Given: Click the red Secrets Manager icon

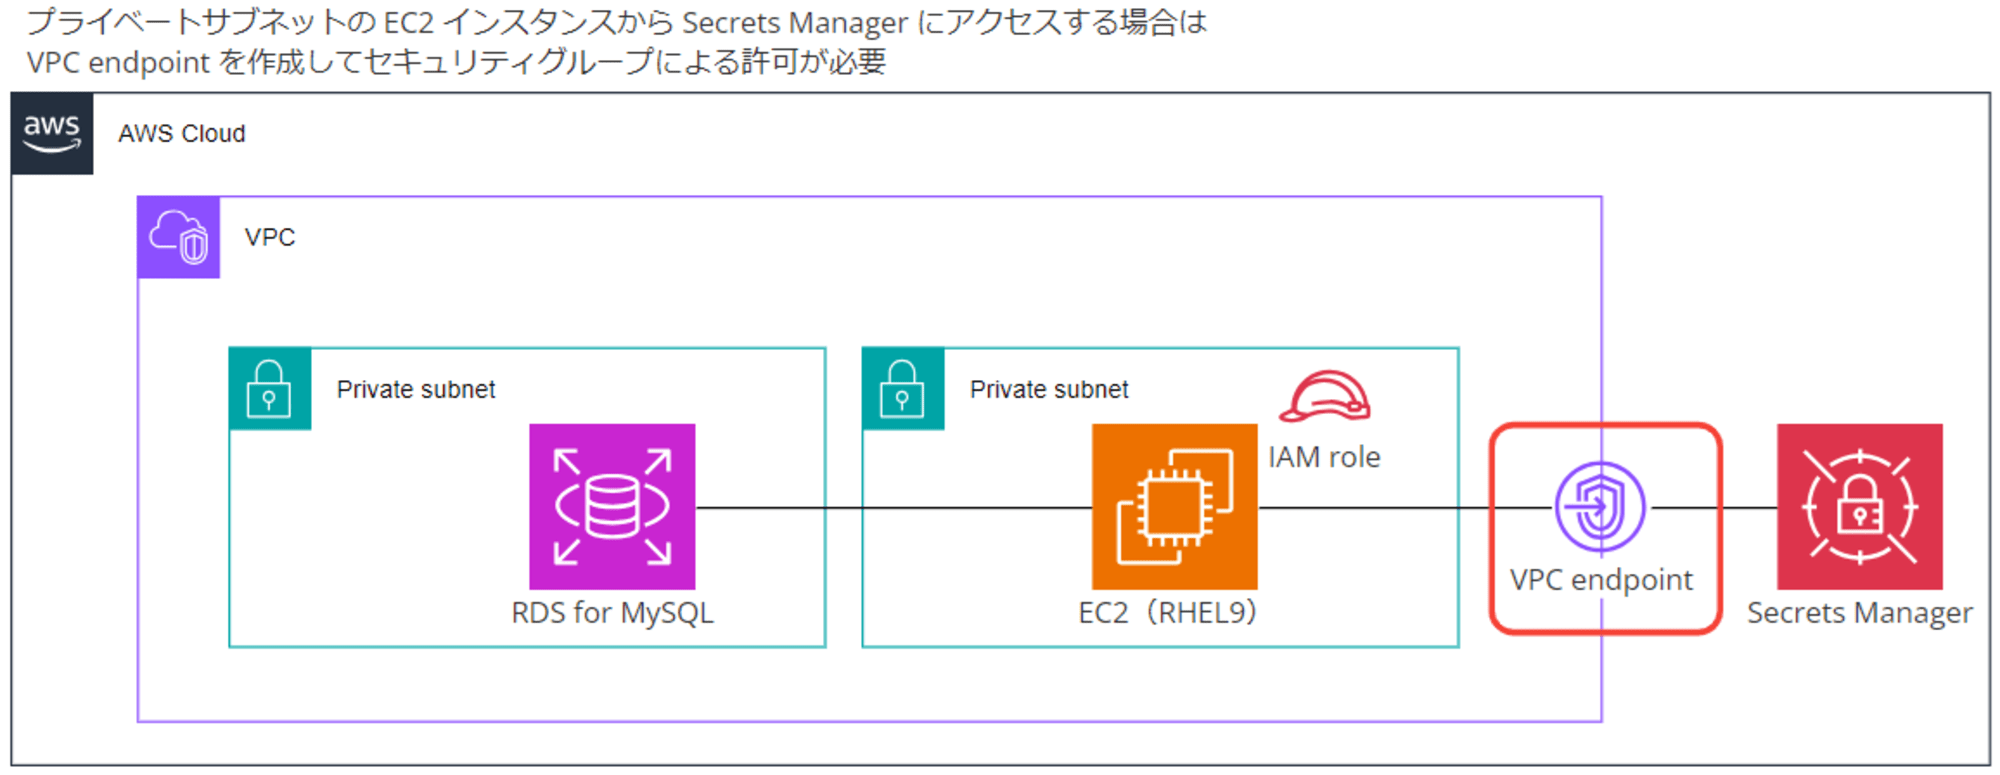Looking at the screenshot, I should tap(1860, 507).
